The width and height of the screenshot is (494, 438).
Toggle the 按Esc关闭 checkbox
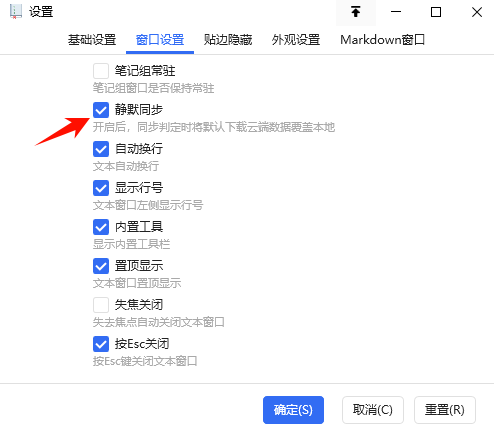[x=101, y=344]
